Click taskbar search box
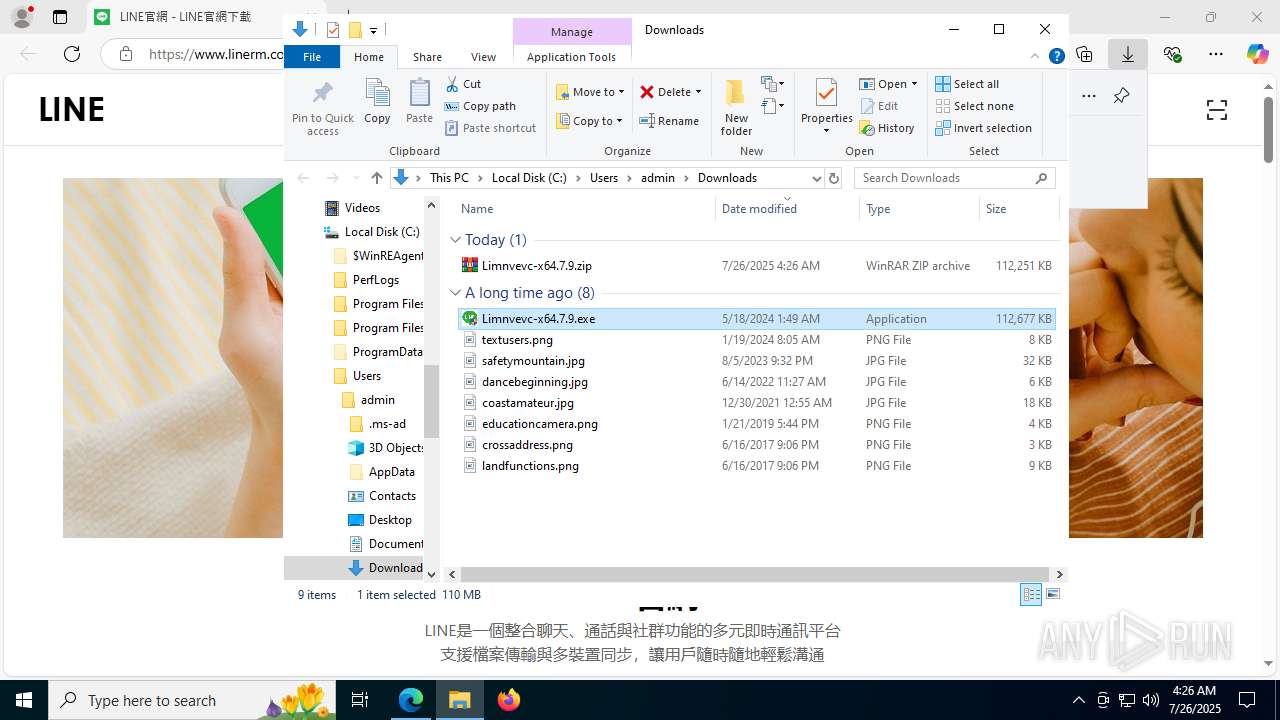 coord(190,700)
